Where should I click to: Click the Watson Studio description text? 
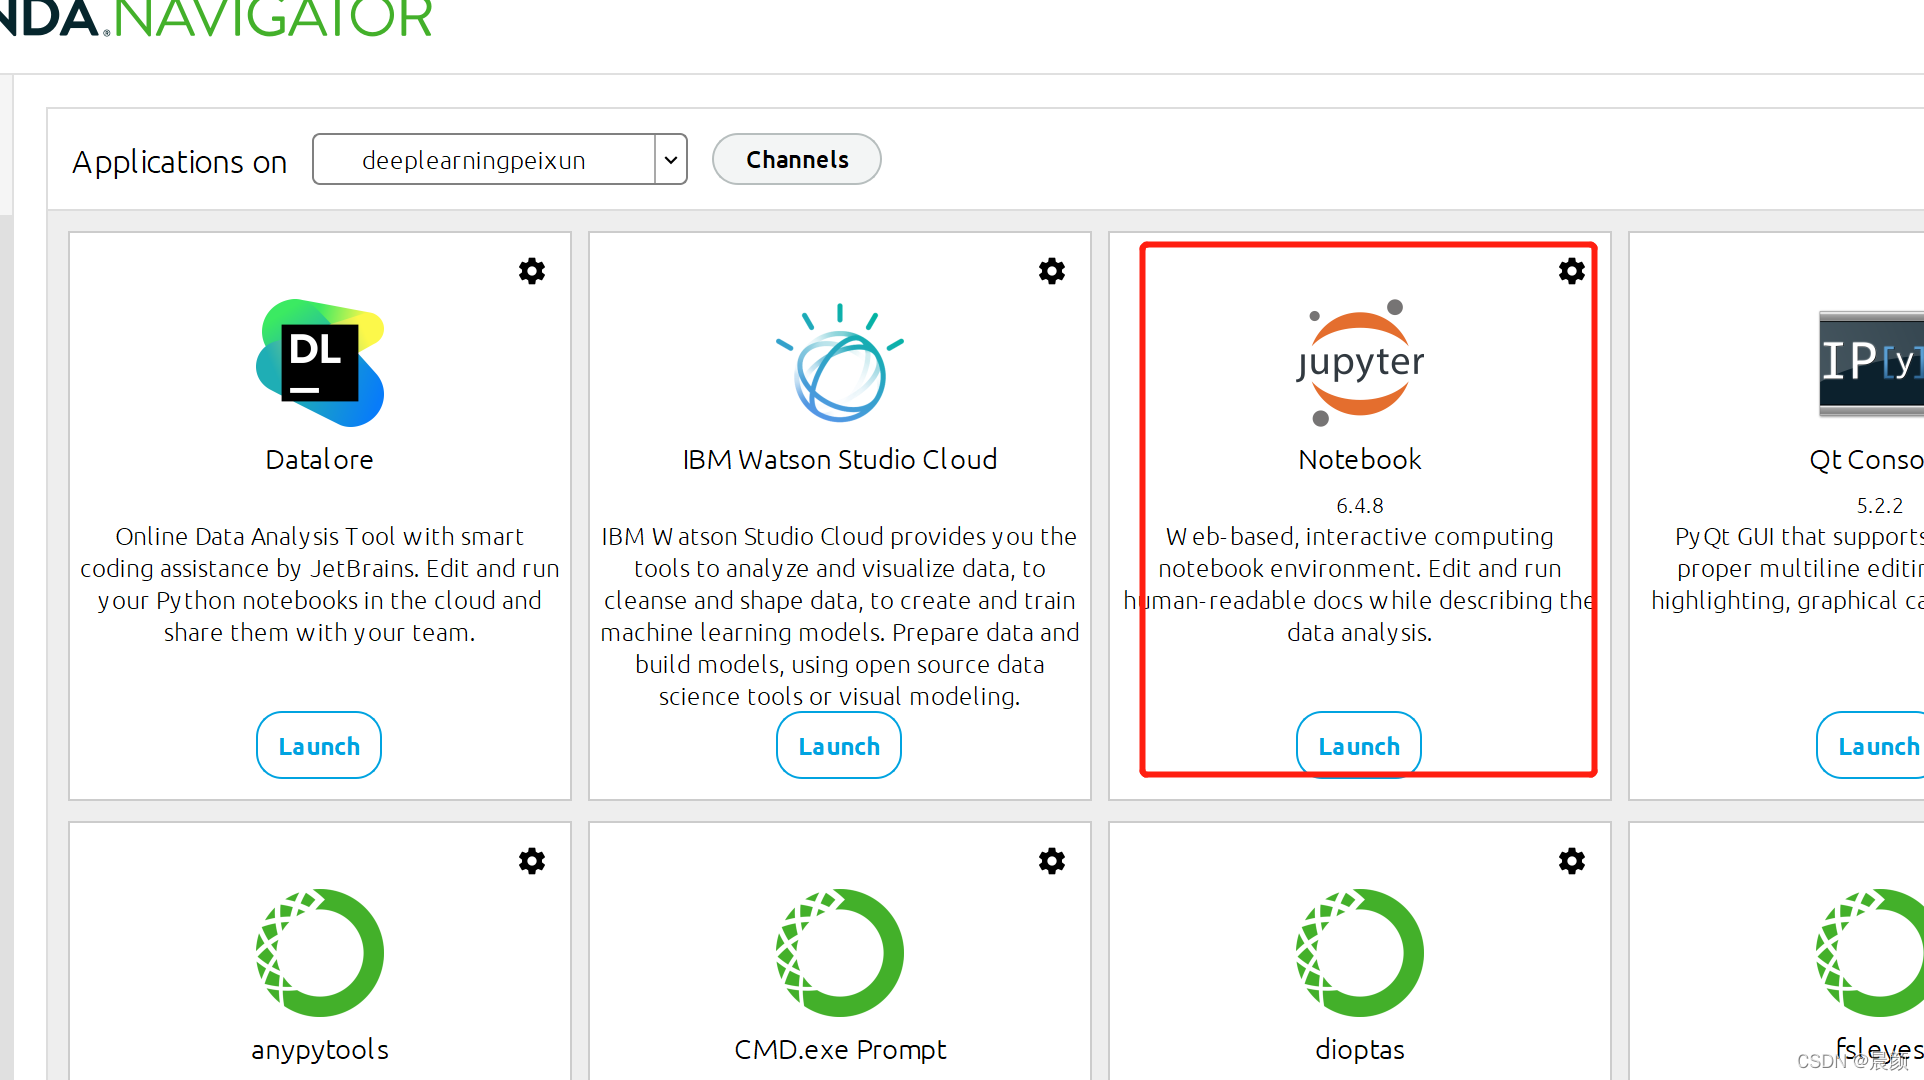(840, 617)
